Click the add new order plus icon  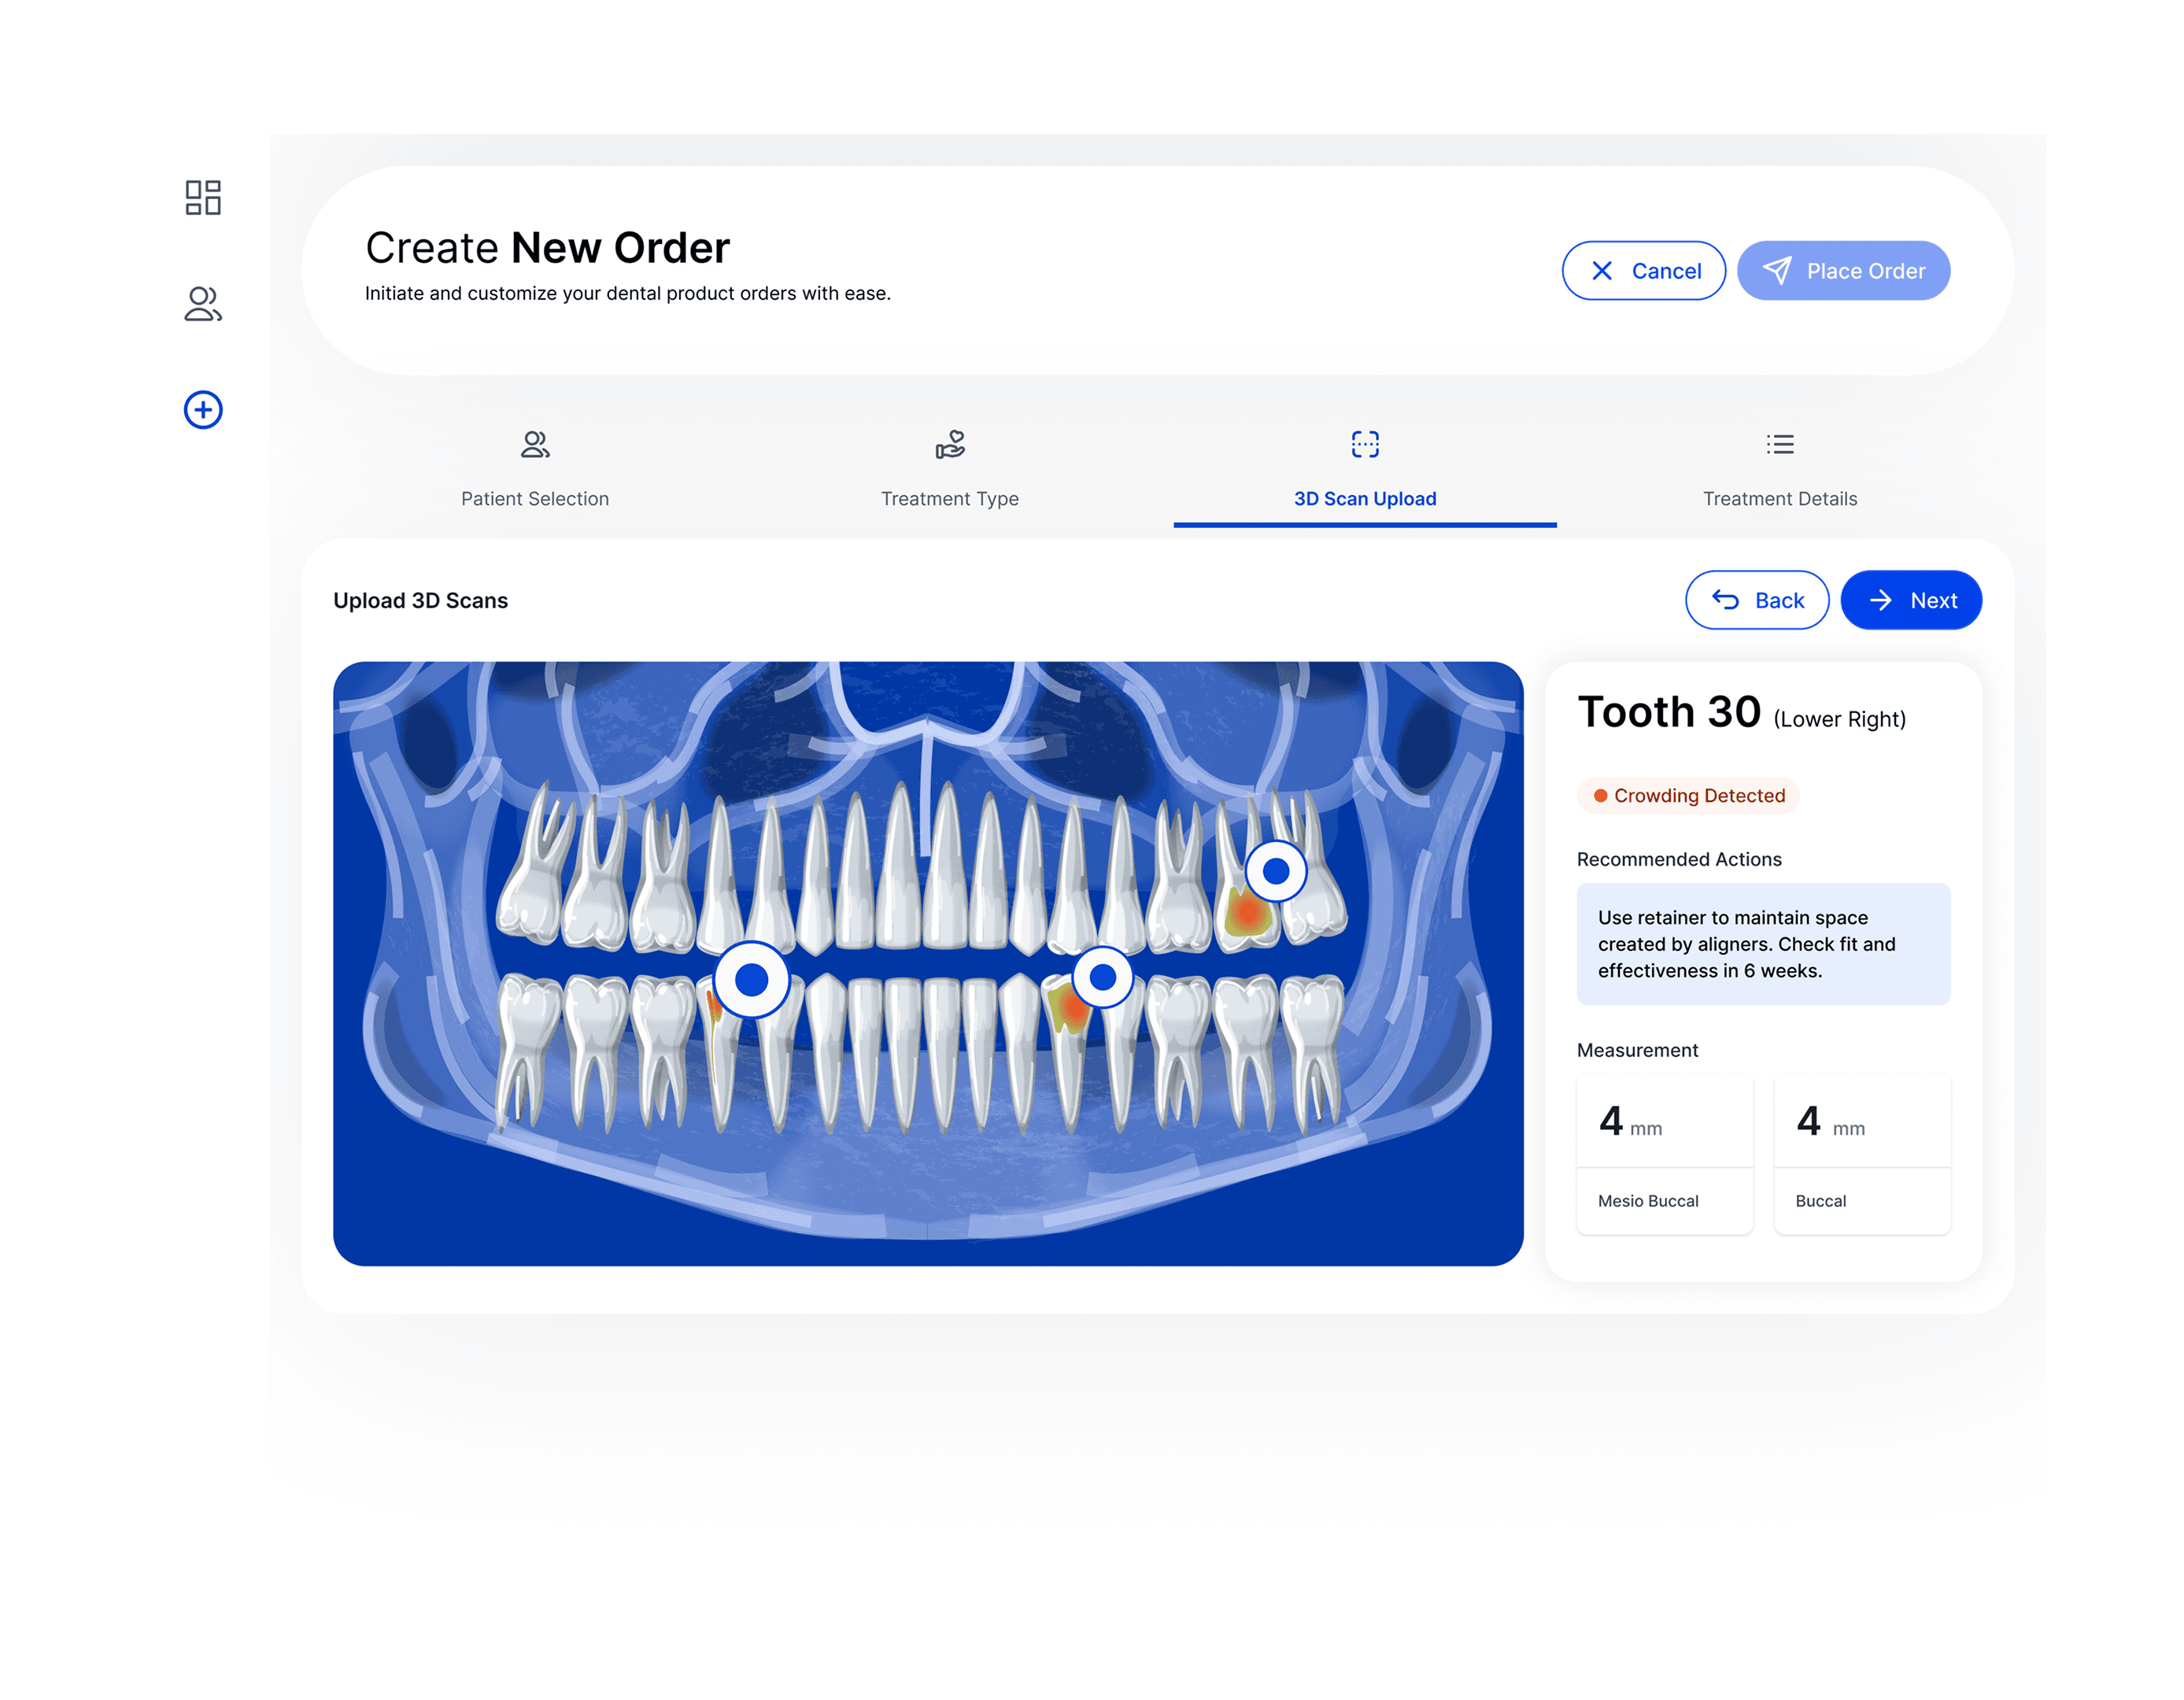point(203,410)
